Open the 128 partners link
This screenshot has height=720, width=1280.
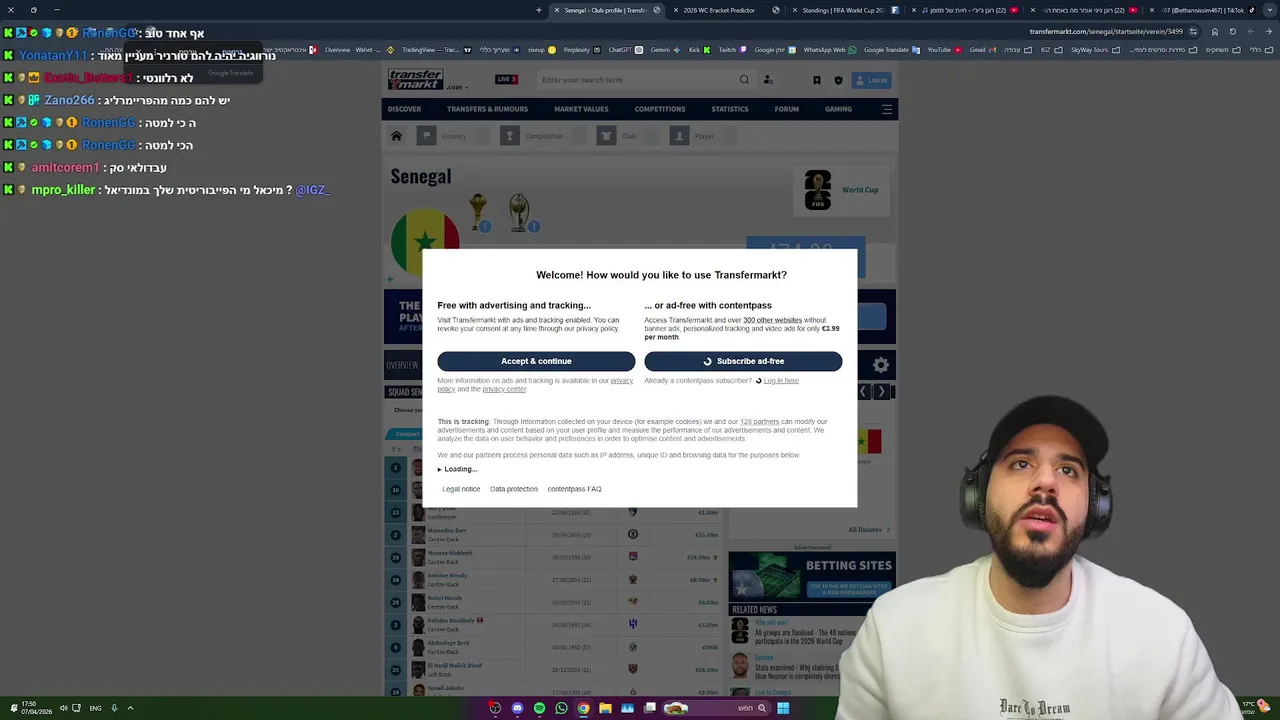point(759,422)
